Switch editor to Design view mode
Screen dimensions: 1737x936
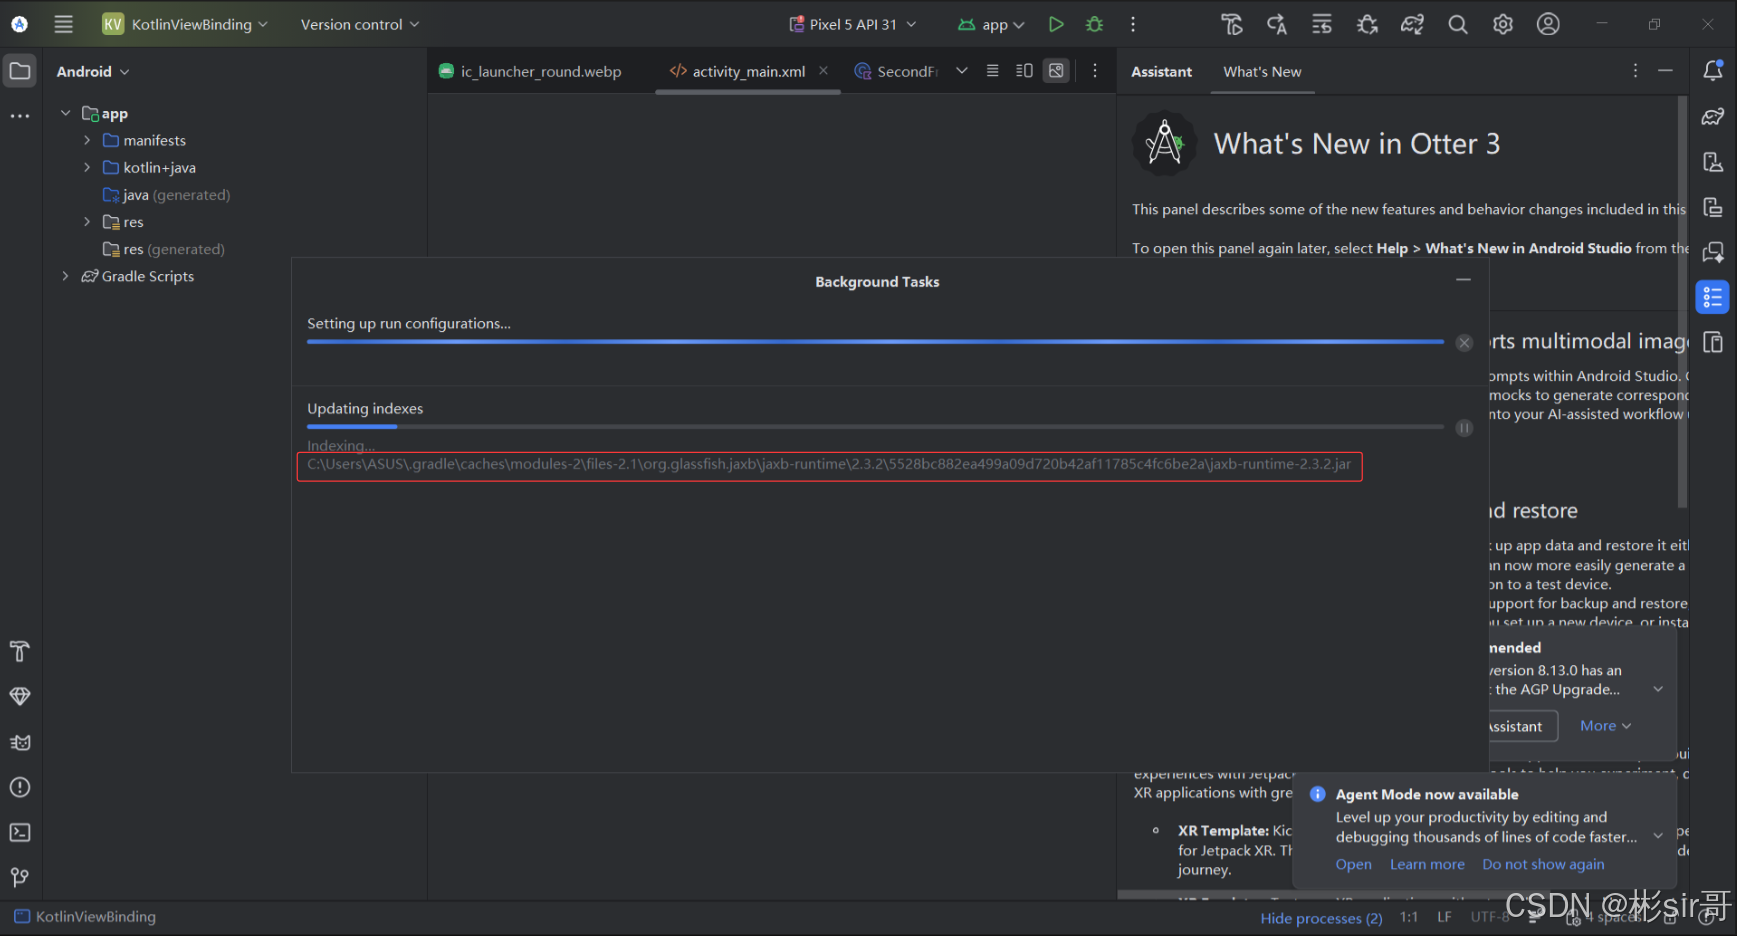click(1056, 71)
